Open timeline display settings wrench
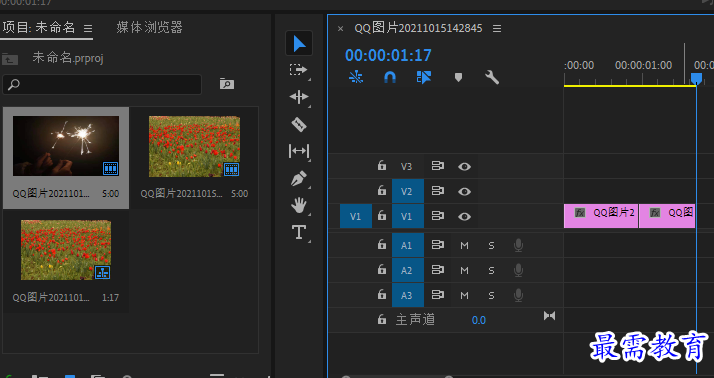 (492, 77)
